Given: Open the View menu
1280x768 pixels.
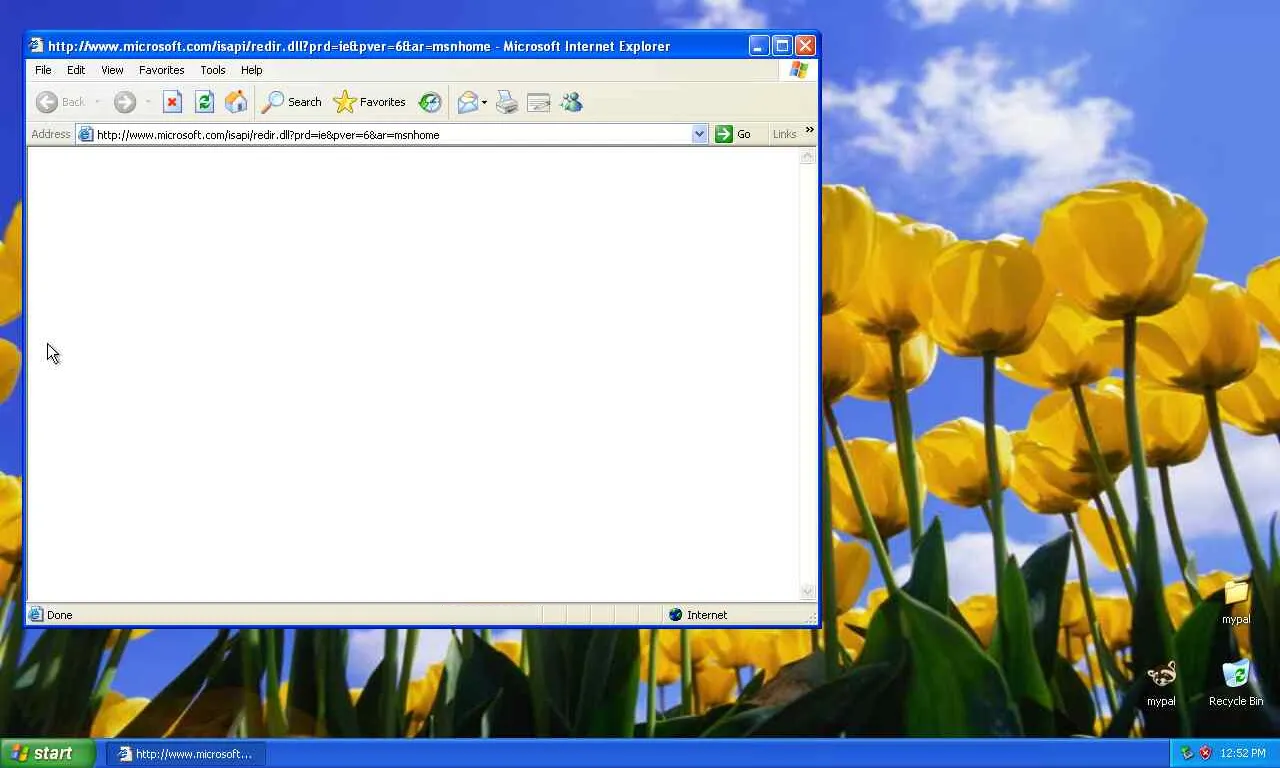Looking at the screenshot, I should [112, 70].
